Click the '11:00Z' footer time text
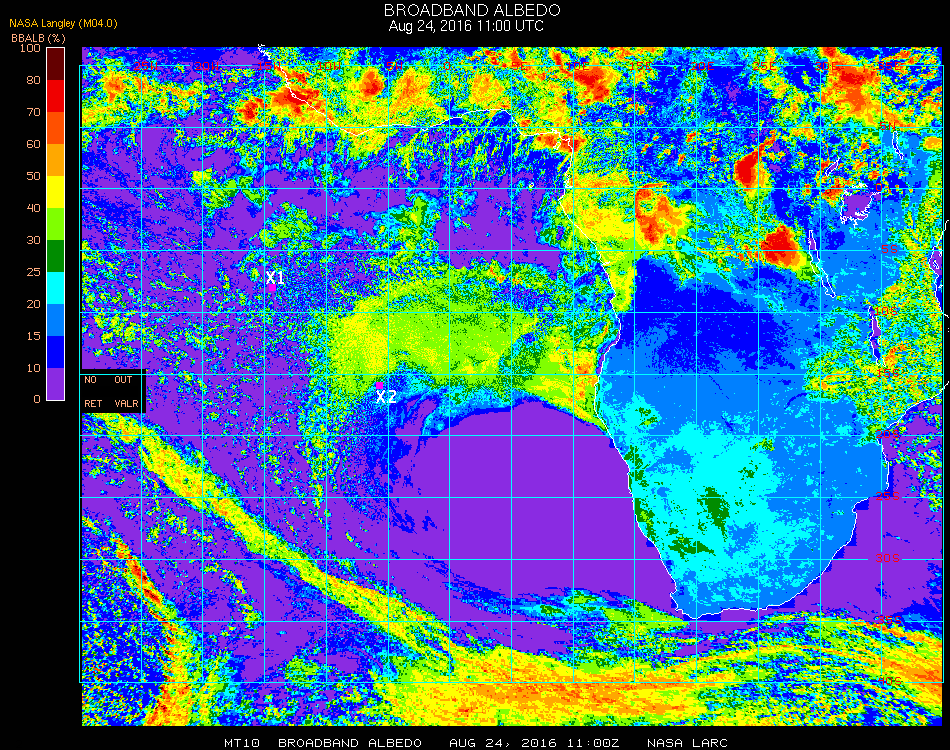The width and height of the screenshot is (950, 750). (593, 743)
